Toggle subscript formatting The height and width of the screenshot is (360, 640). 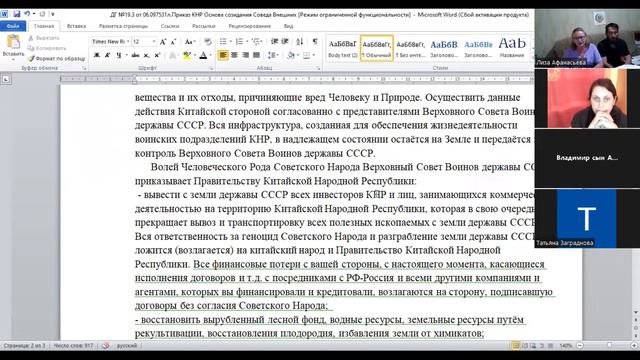(x=146, y=55)
